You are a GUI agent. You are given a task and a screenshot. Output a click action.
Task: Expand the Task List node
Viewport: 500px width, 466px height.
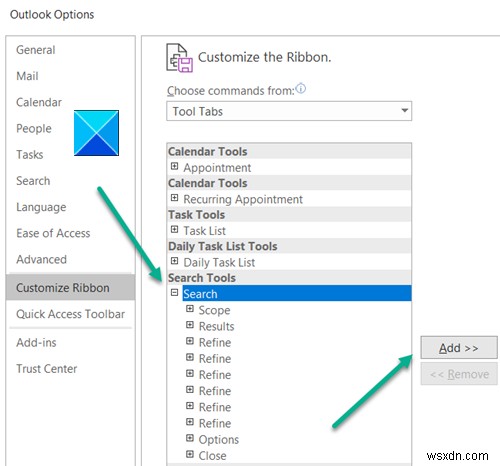(x=174, y=229)
